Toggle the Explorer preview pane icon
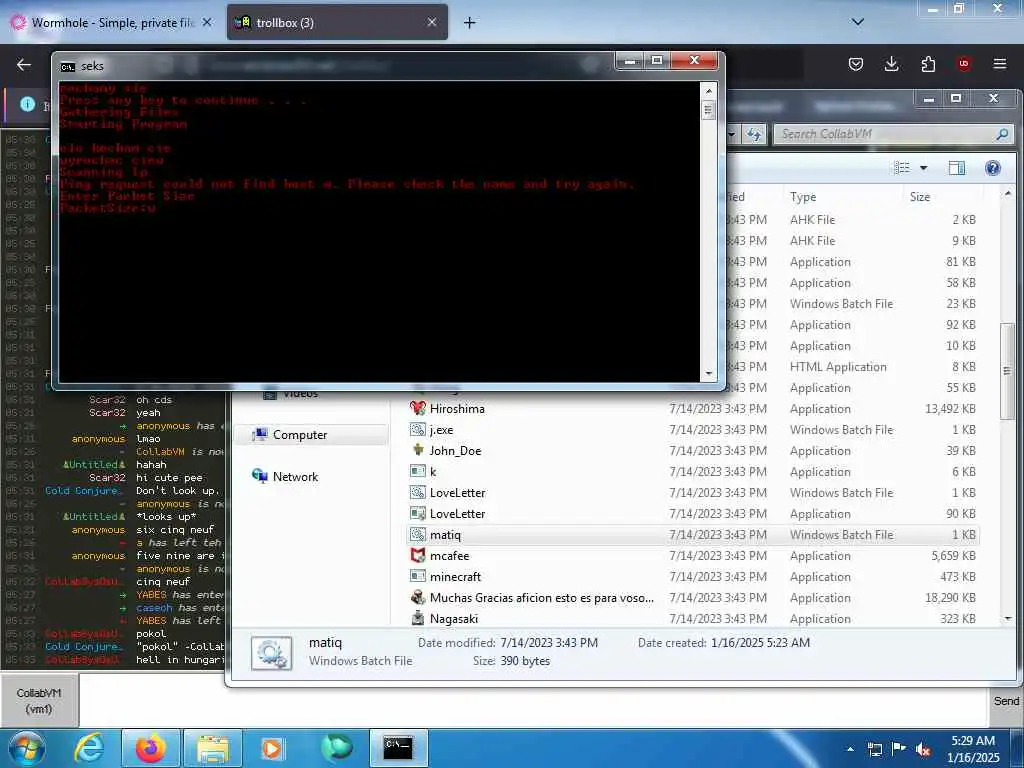Image resolution: width=1024 pixels, height=768 pixels. 957,168
